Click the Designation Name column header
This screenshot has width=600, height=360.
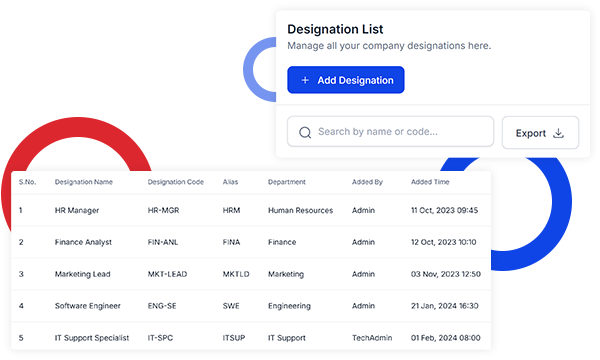click(x=84, y=182)
